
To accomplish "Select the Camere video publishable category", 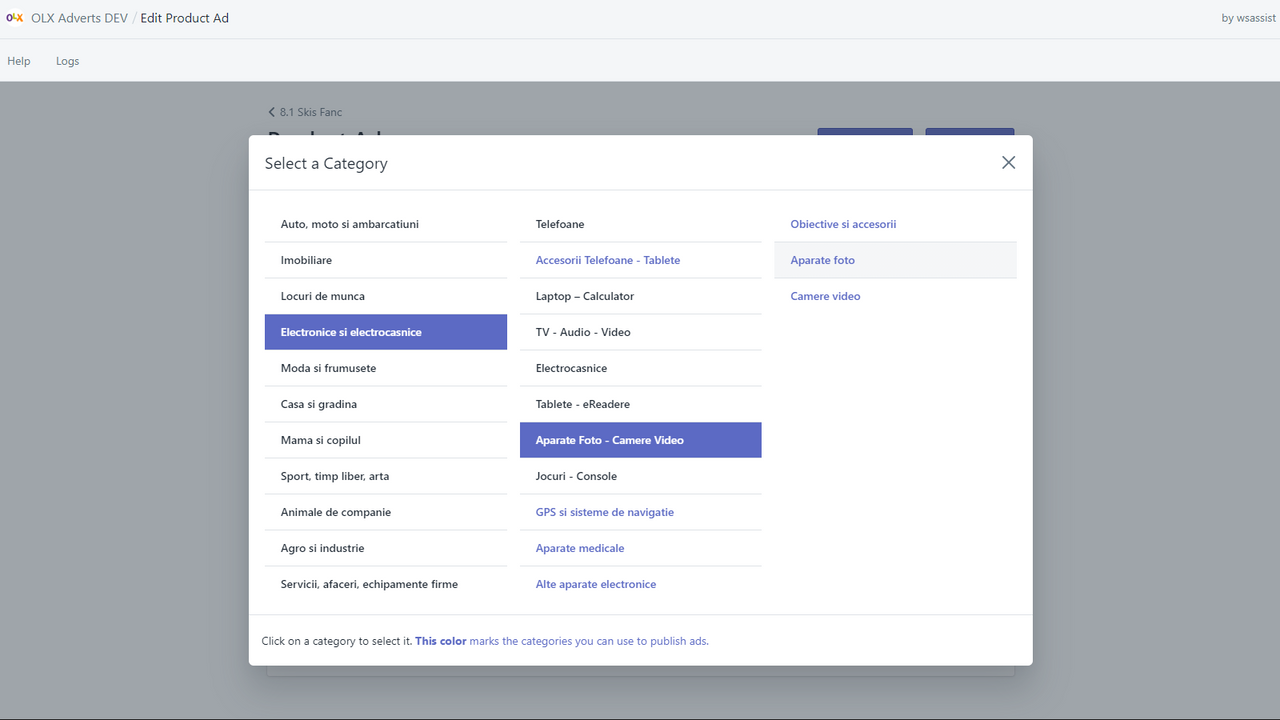I will point(825,296).
